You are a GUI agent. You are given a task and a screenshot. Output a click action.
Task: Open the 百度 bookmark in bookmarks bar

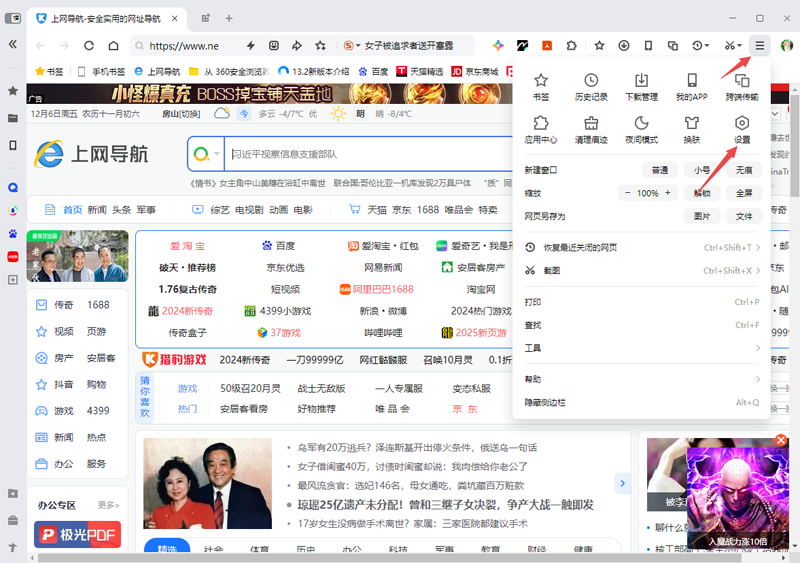[373, 71]
